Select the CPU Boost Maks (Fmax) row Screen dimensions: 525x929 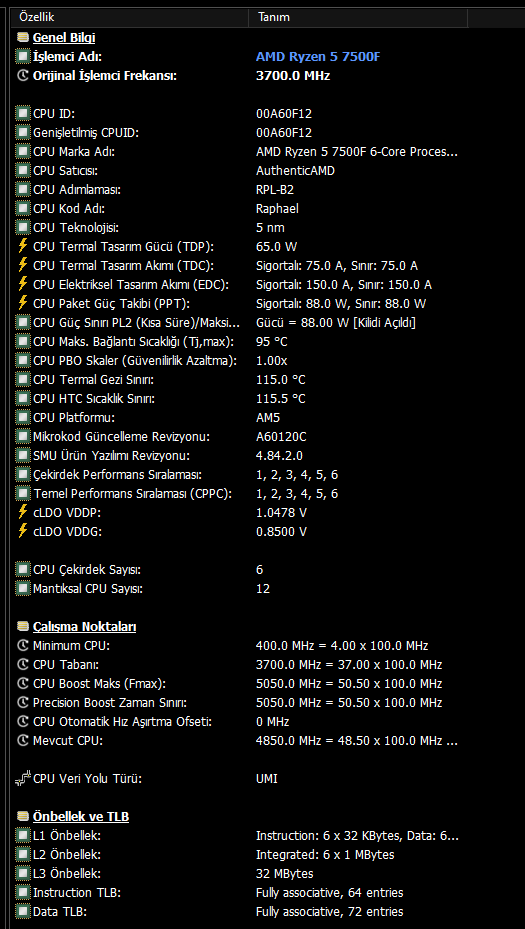[x=268, y=684]
